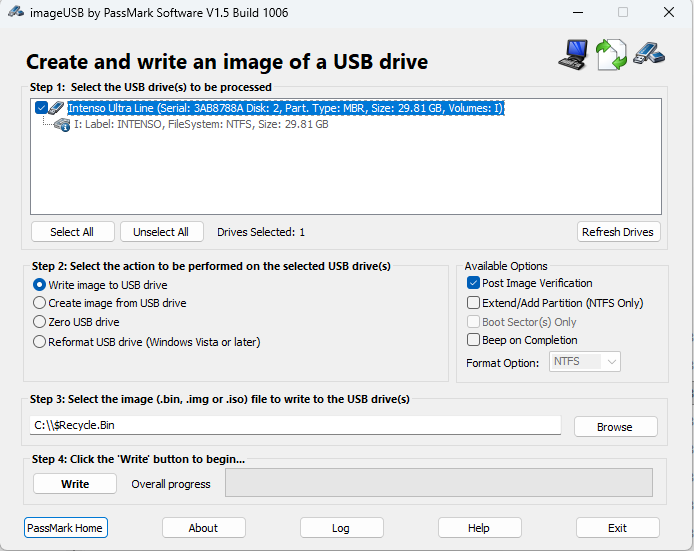Open Help
Image resolution: width=694 pixels, height=551 pixels.
479,528
